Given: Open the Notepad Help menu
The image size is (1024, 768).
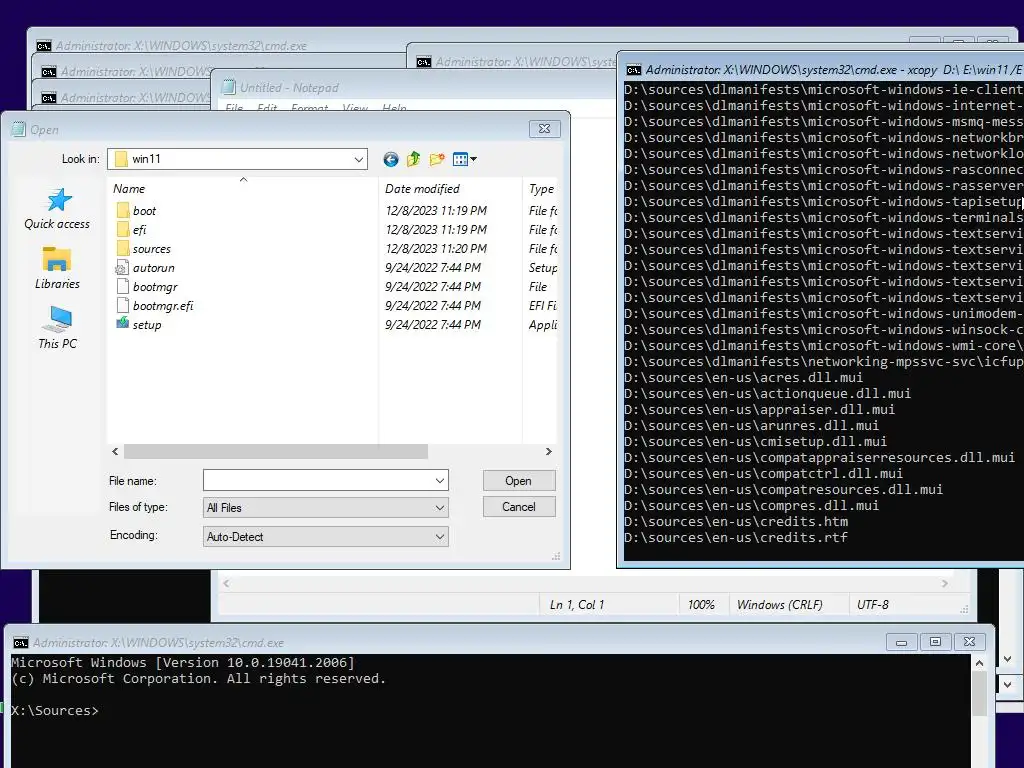Looking at the screenshot, I should (394, 108).
